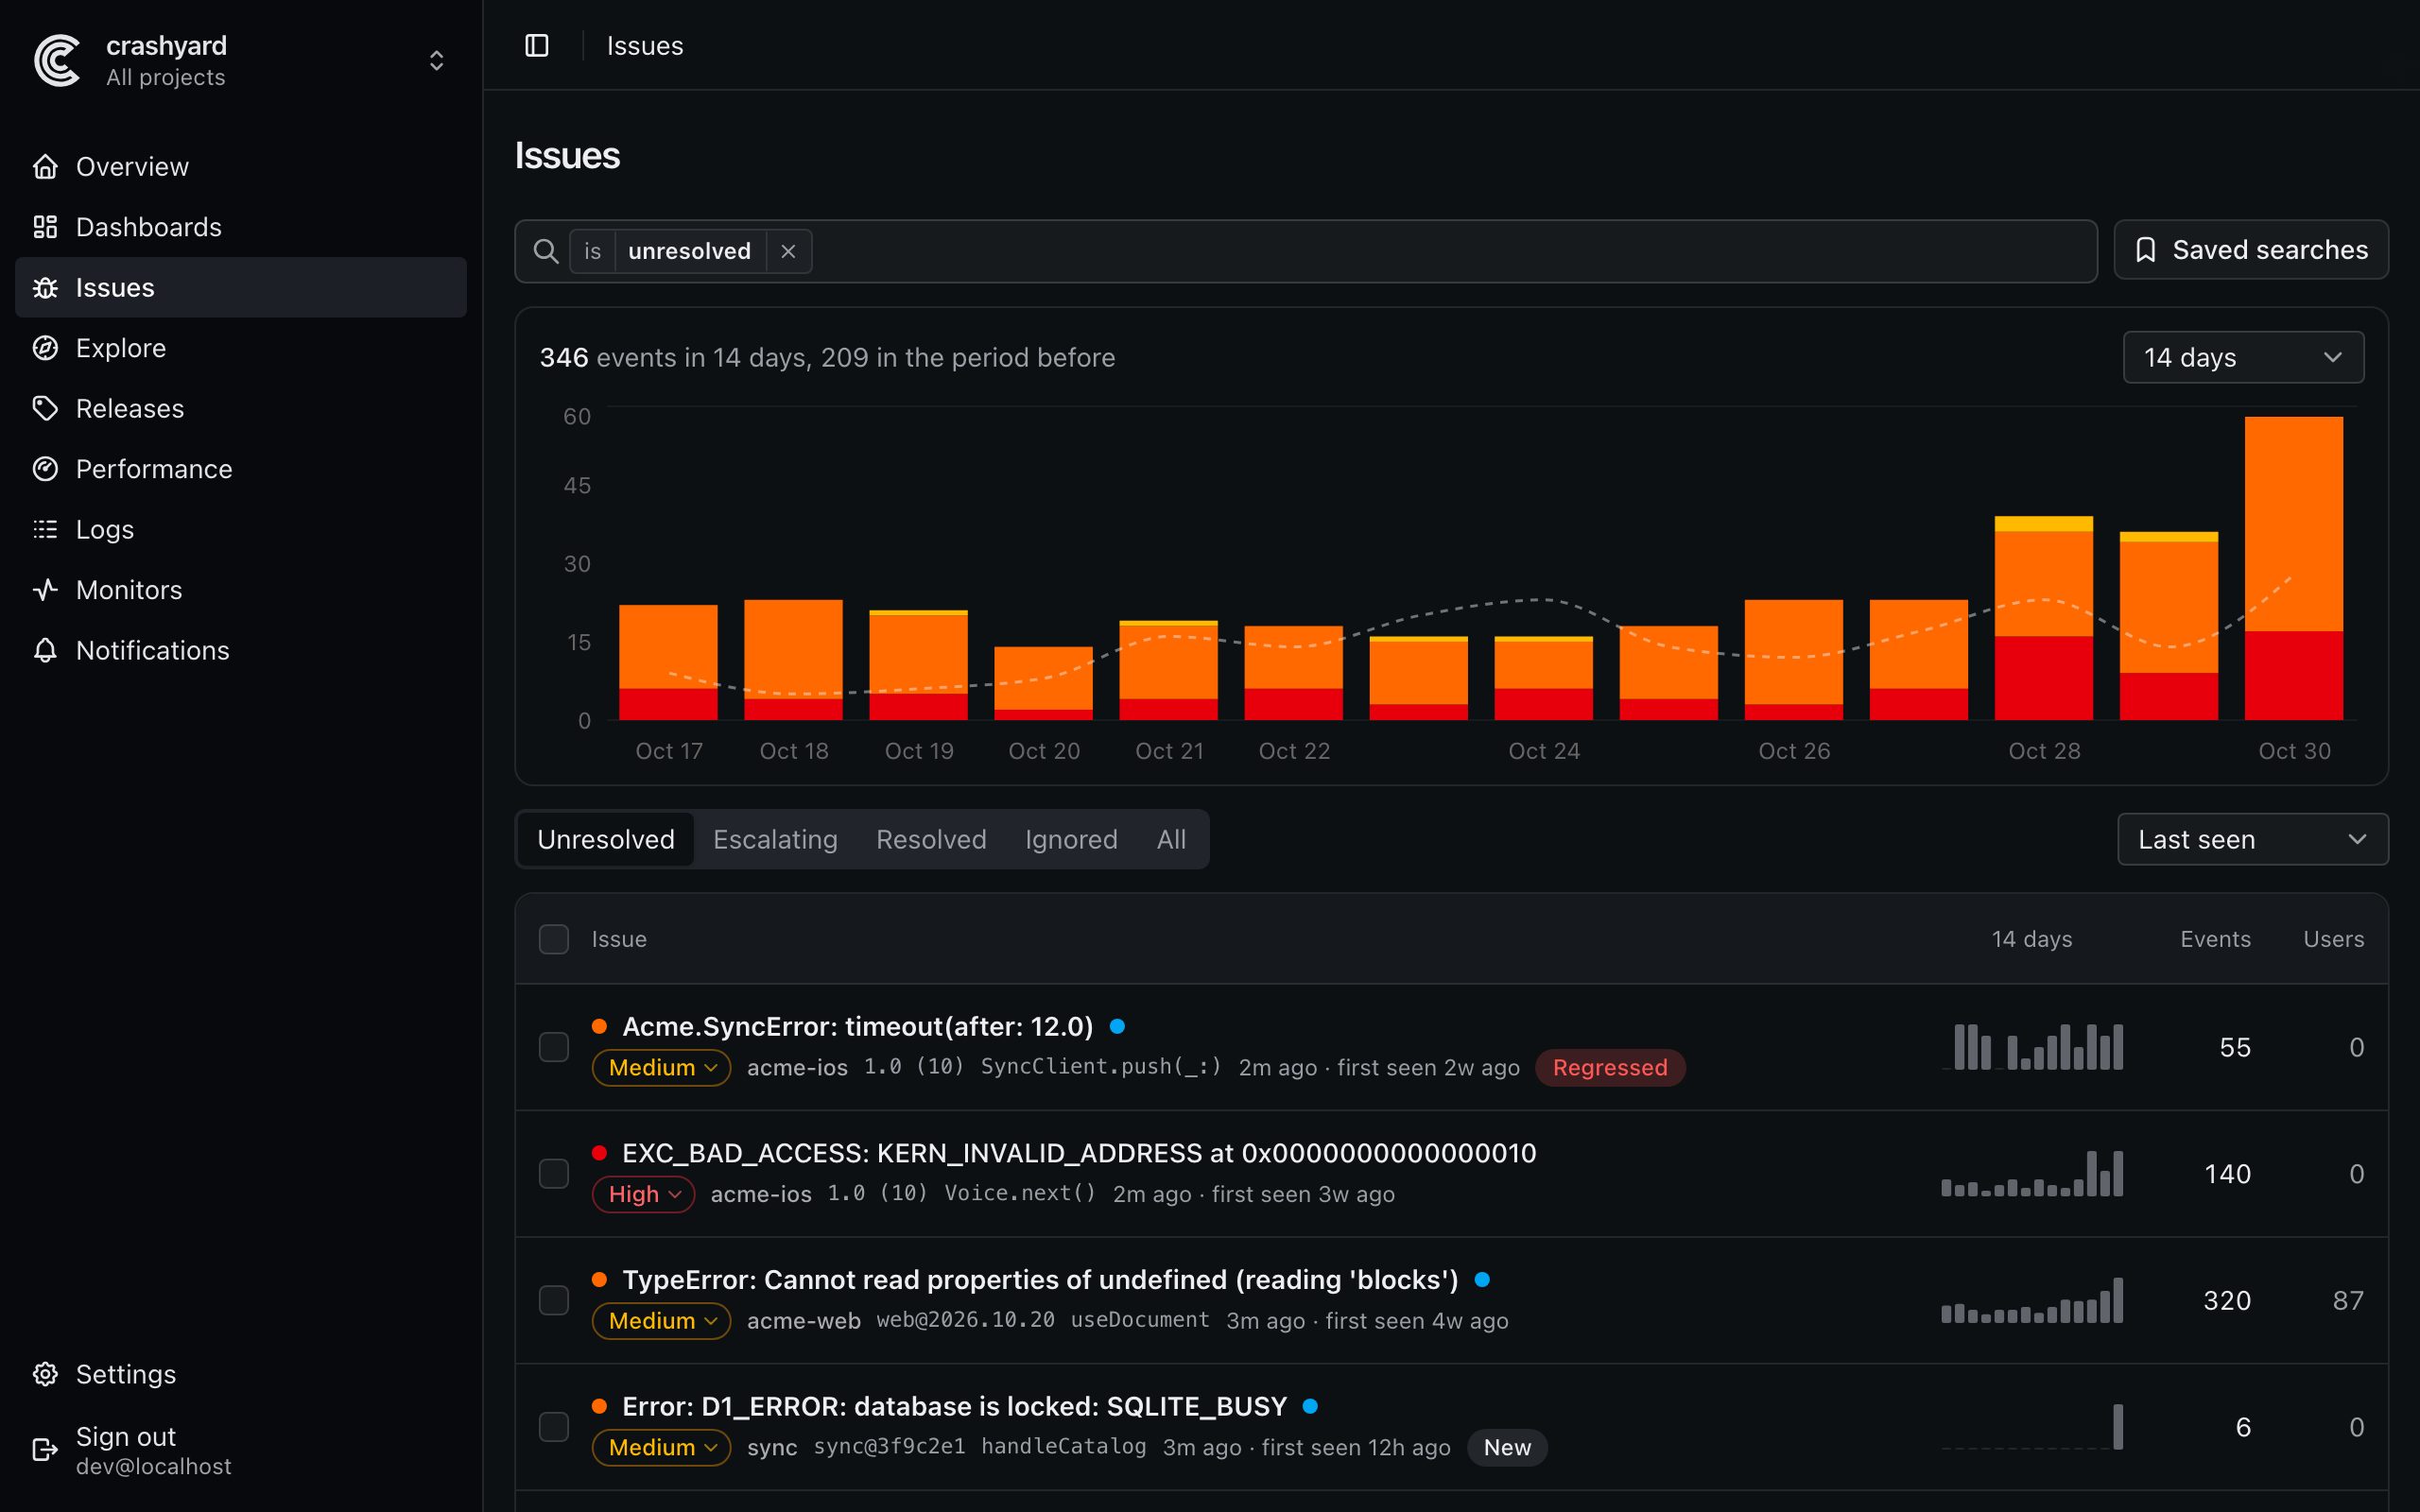Navigate to Performance
The height and width of the screenshot is (1512, 2420).
point(241,469)
